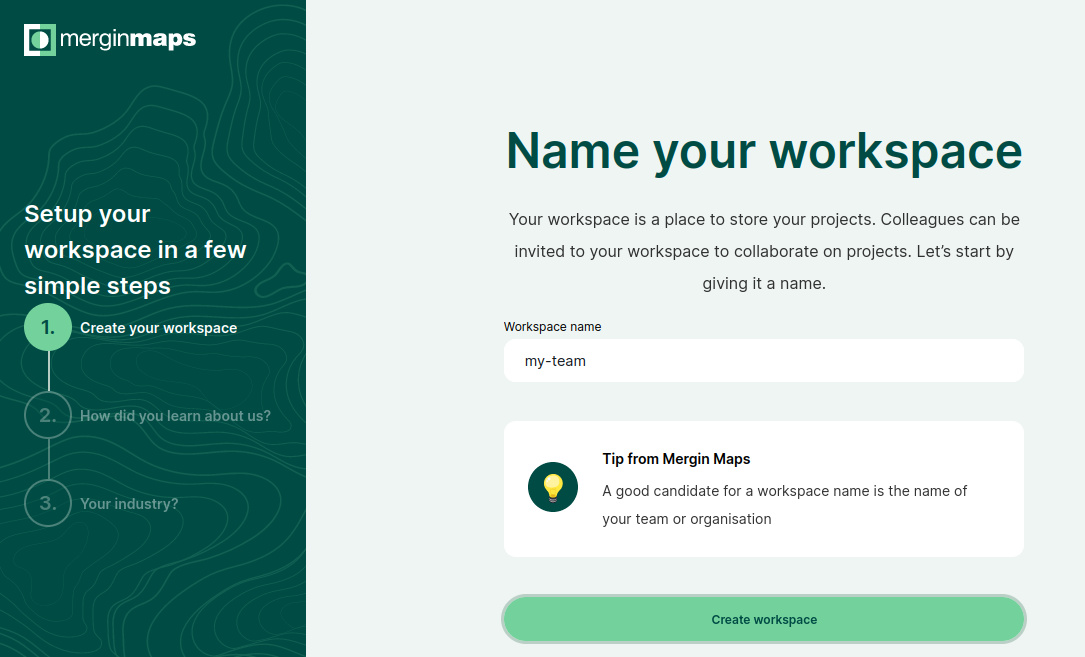Click the lightbulb tip icon
Image resolution: width=1085 pixels, height=657 pixels.
coord(553,487)
